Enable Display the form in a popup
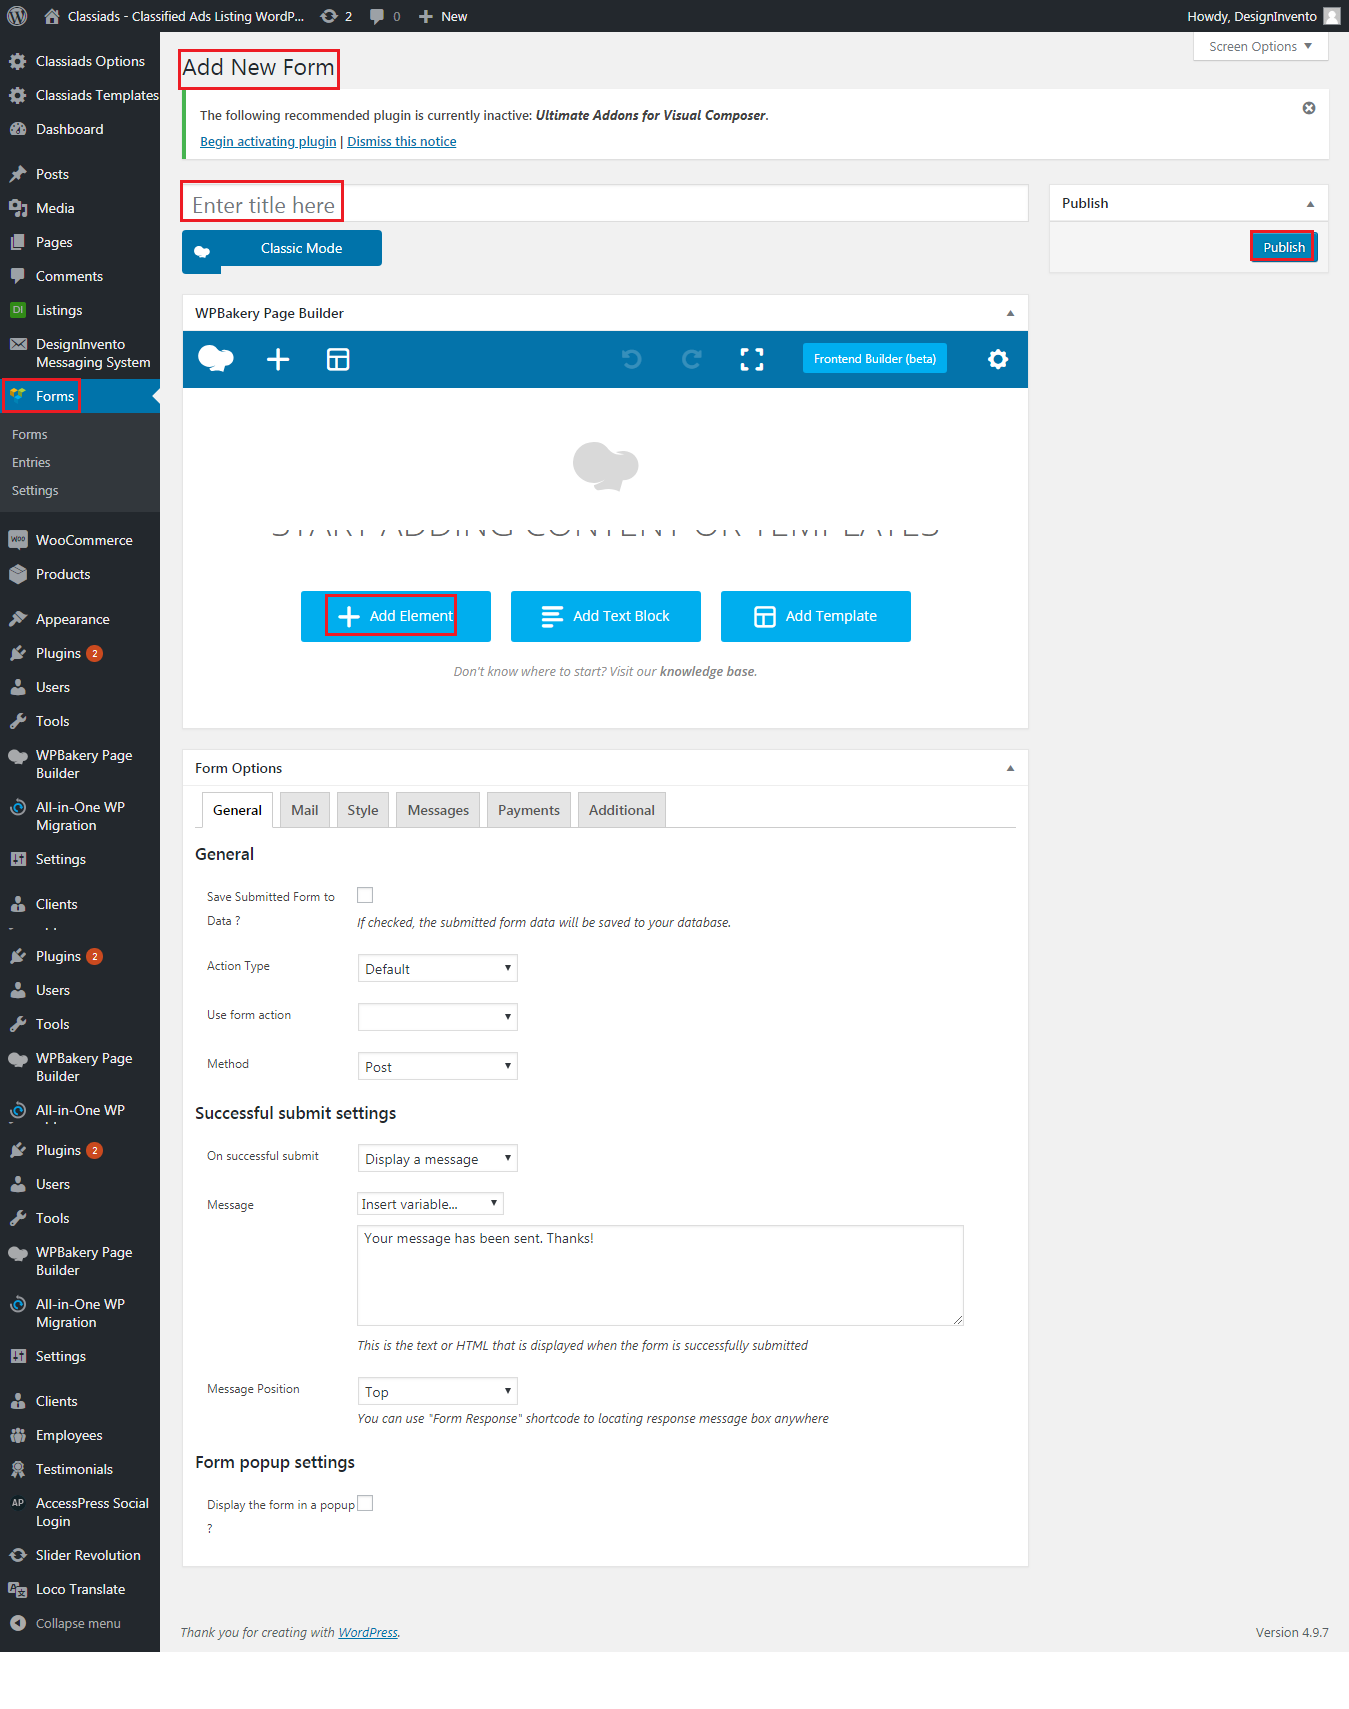Image resolution: width=1349 pixels, height=1709 pixels. coord(365,1503)
